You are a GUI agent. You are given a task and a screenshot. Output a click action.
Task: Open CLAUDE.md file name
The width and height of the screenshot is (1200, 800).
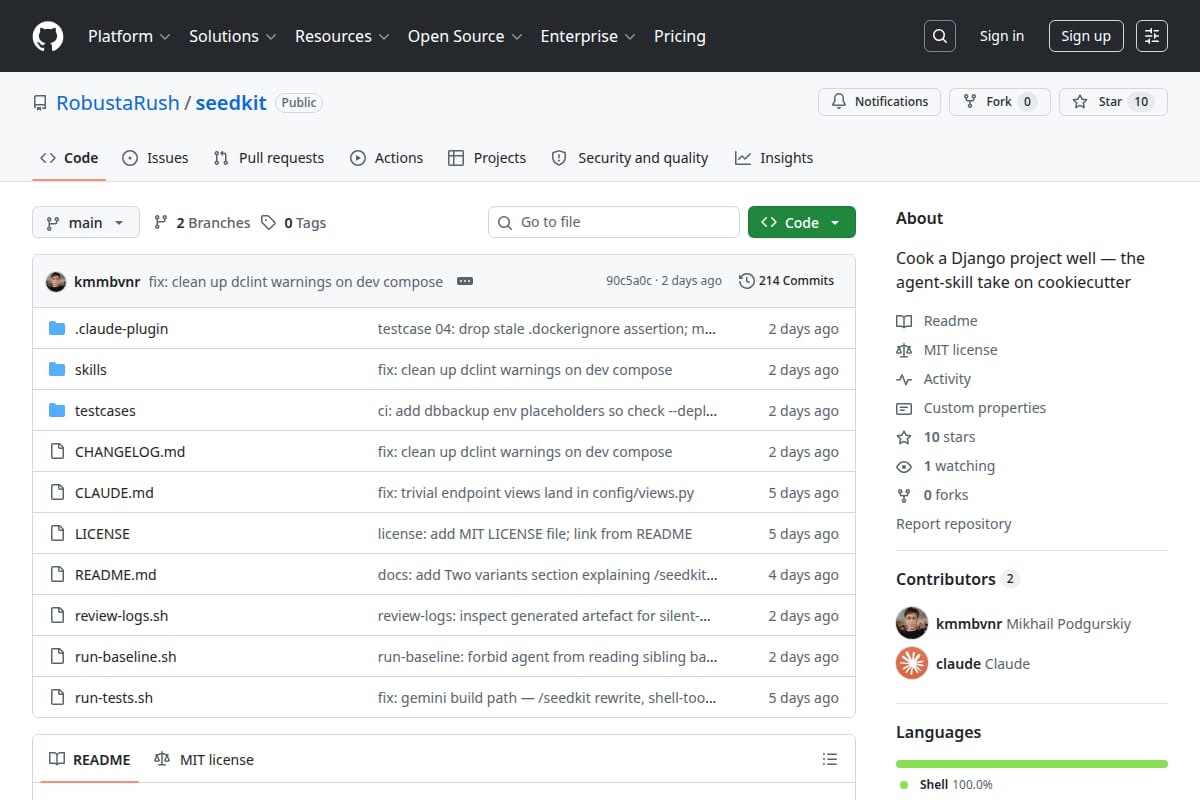click(x=114, y=493)
